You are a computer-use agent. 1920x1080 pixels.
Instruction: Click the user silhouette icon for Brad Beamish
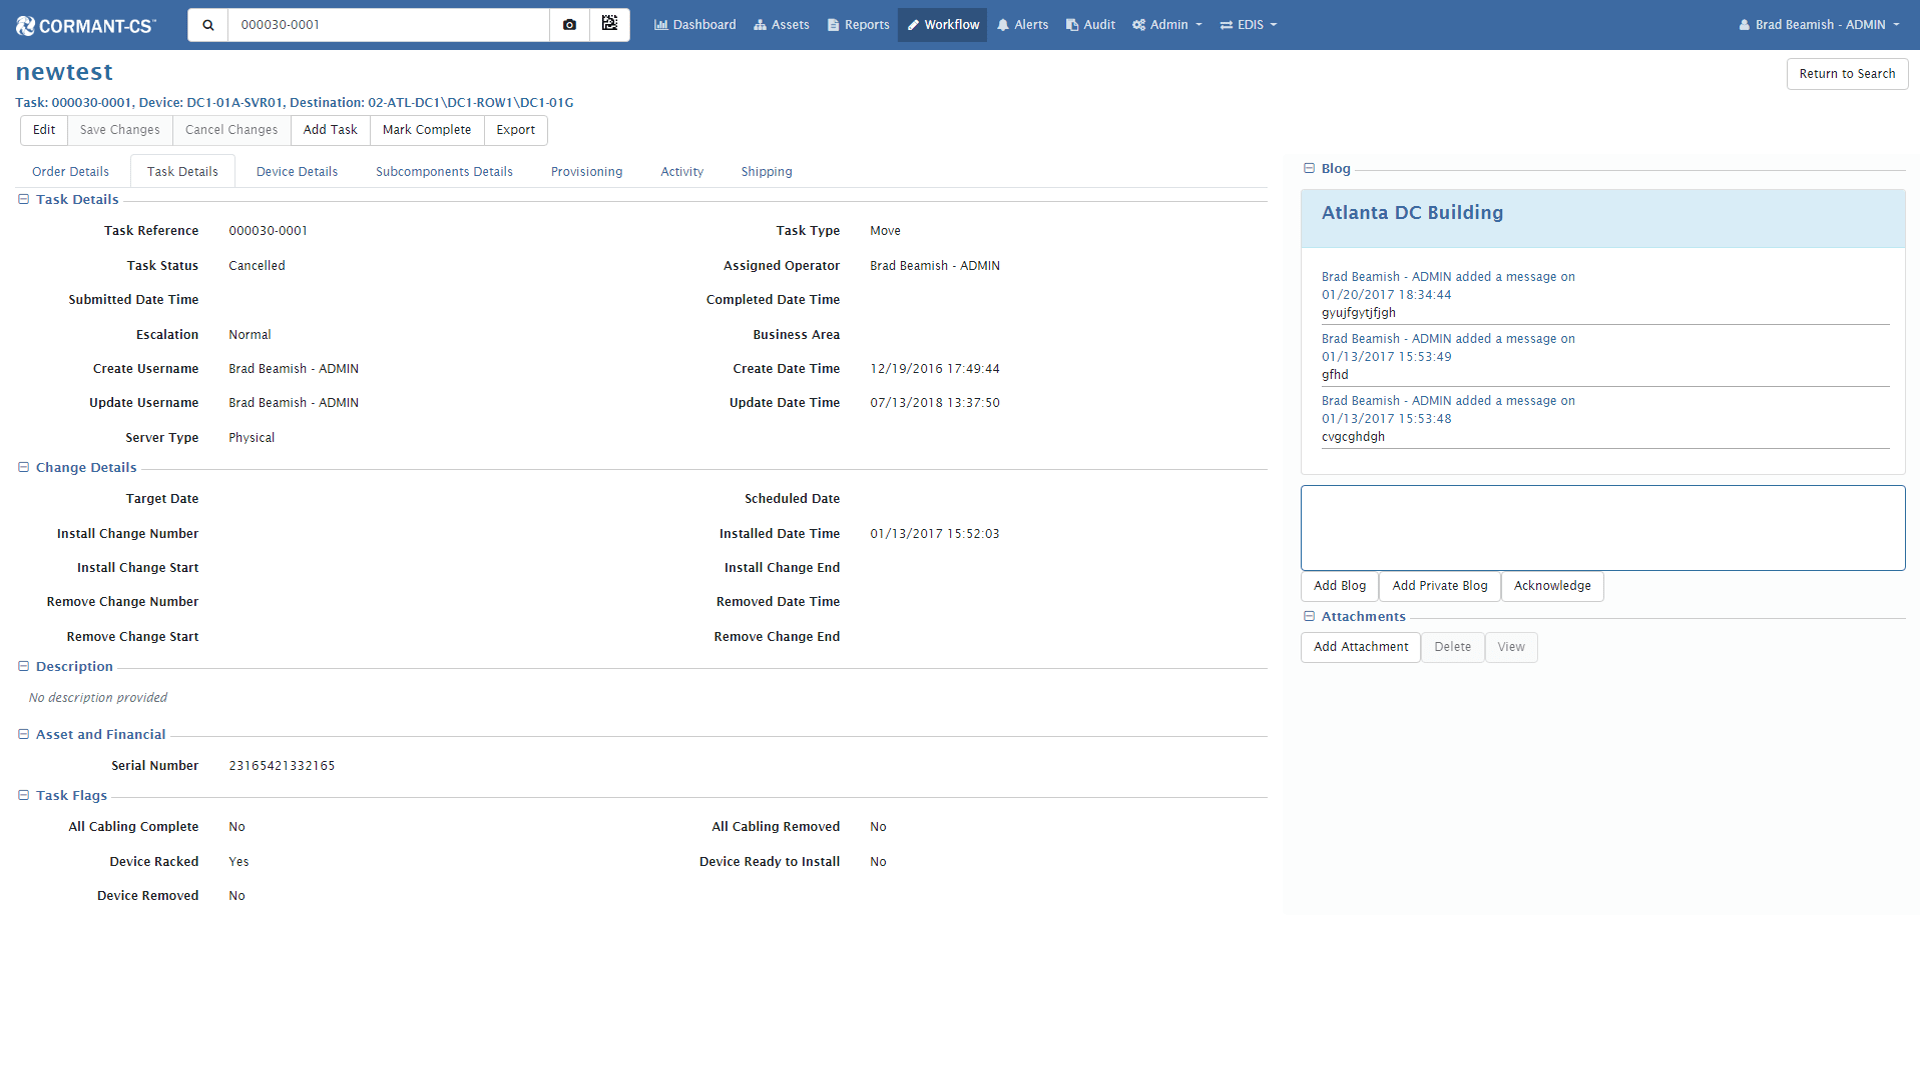coord(1744,24)
